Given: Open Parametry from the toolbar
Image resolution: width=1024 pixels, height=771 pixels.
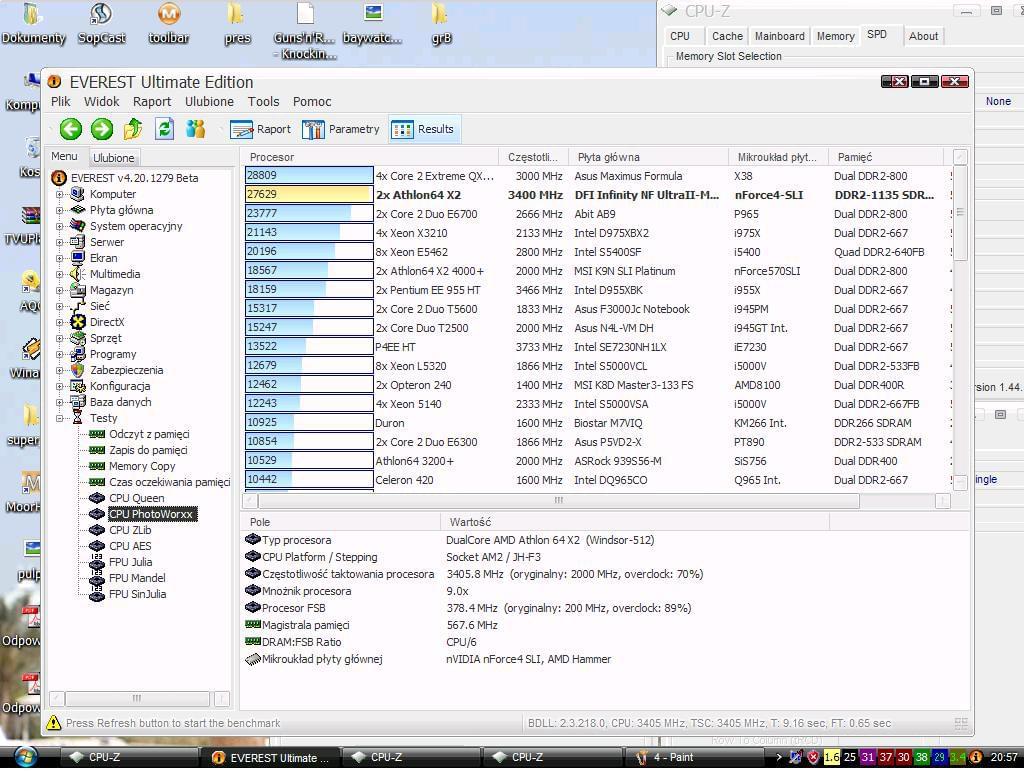Looking at the screenshot, I should point(340,129).
